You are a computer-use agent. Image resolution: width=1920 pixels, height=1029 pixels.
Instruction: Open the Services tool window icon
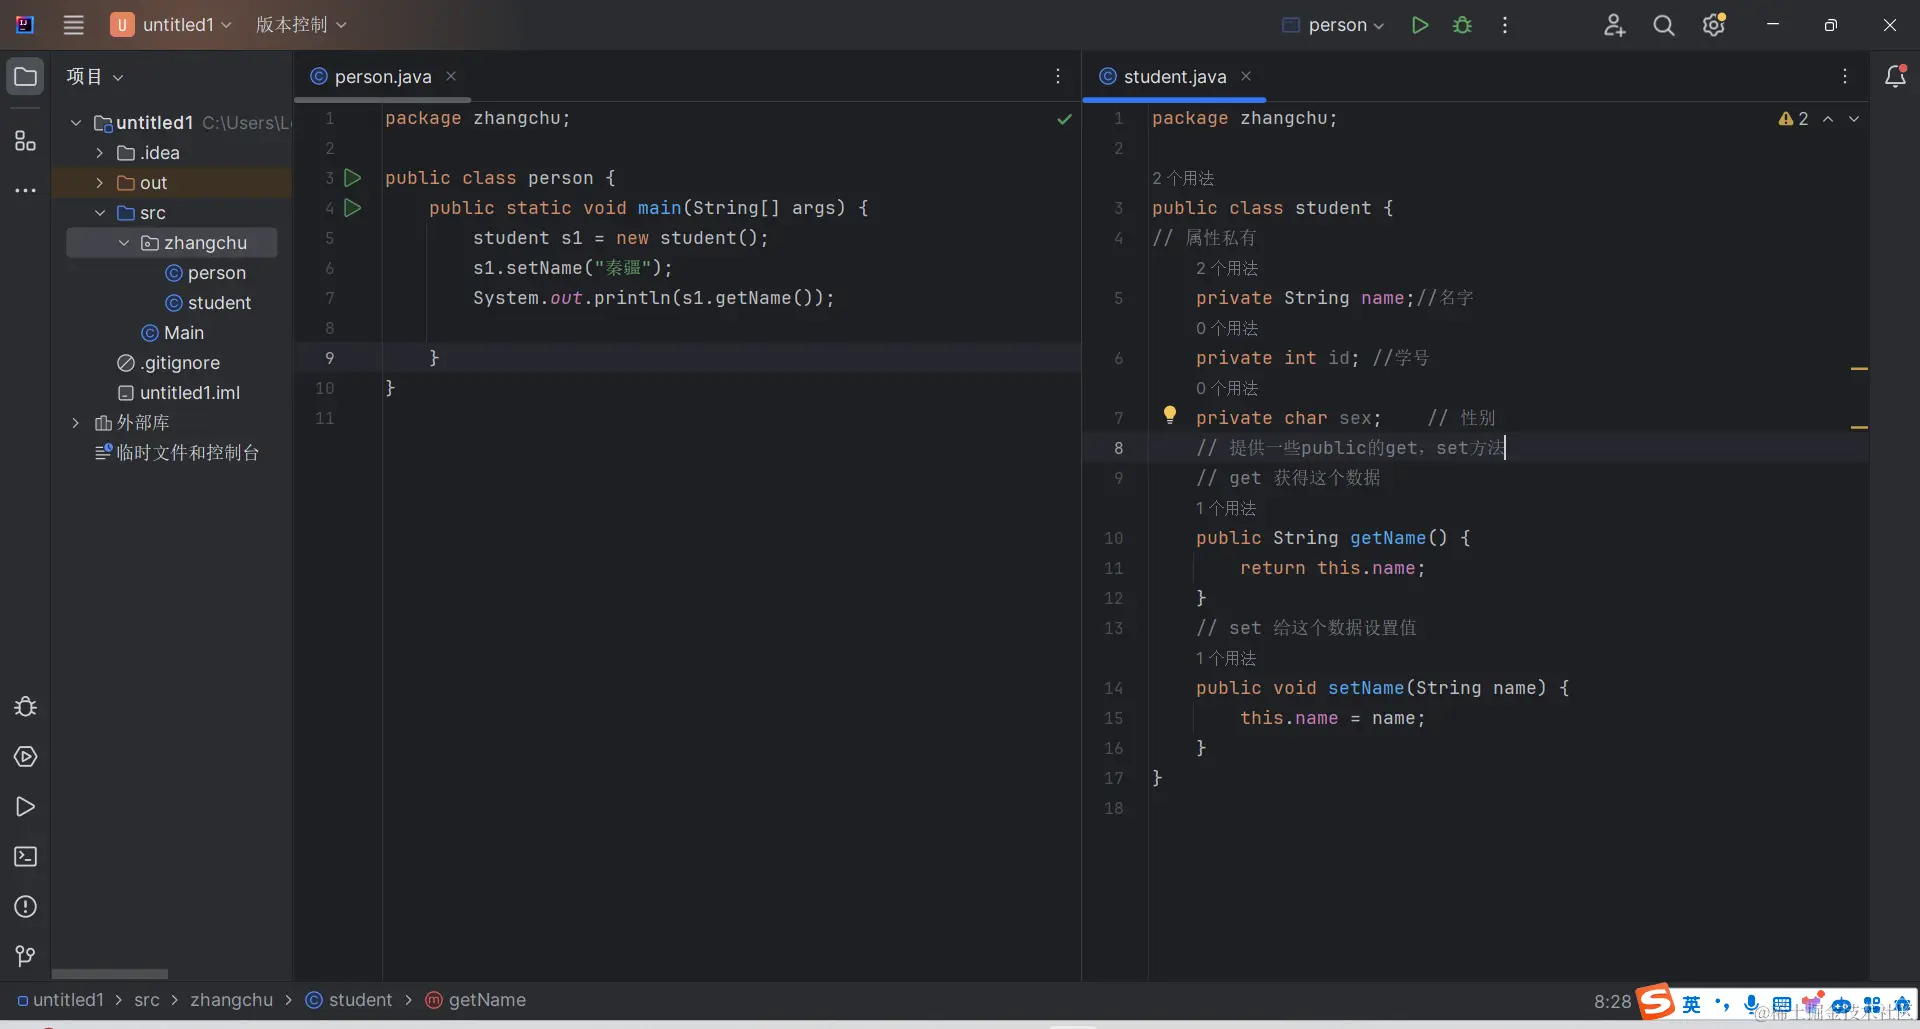tap(25, 757)
